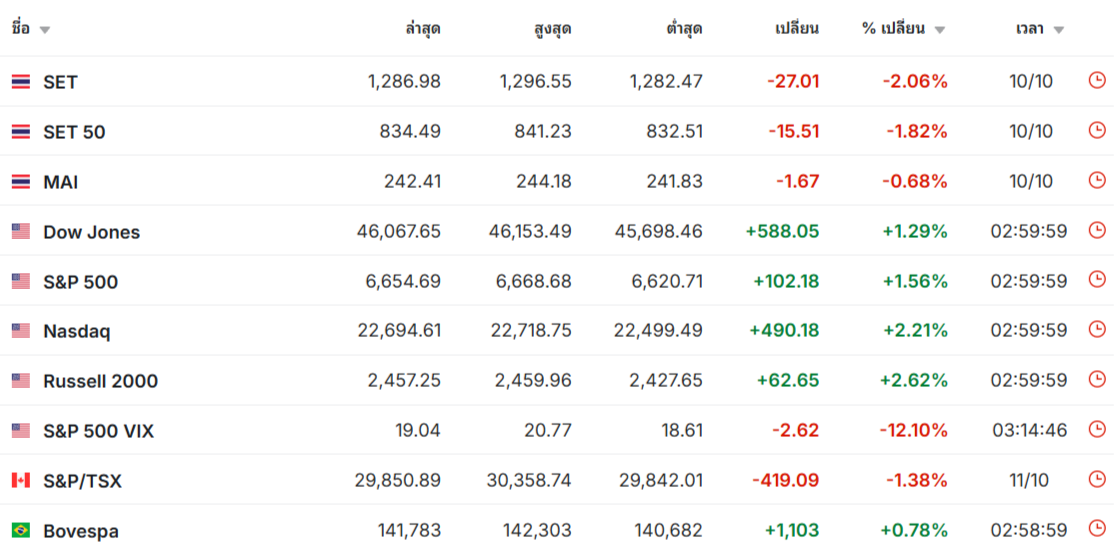
Task: Sort the table by the ชื่อ column arrow
Action: click(x=45, y=30)
